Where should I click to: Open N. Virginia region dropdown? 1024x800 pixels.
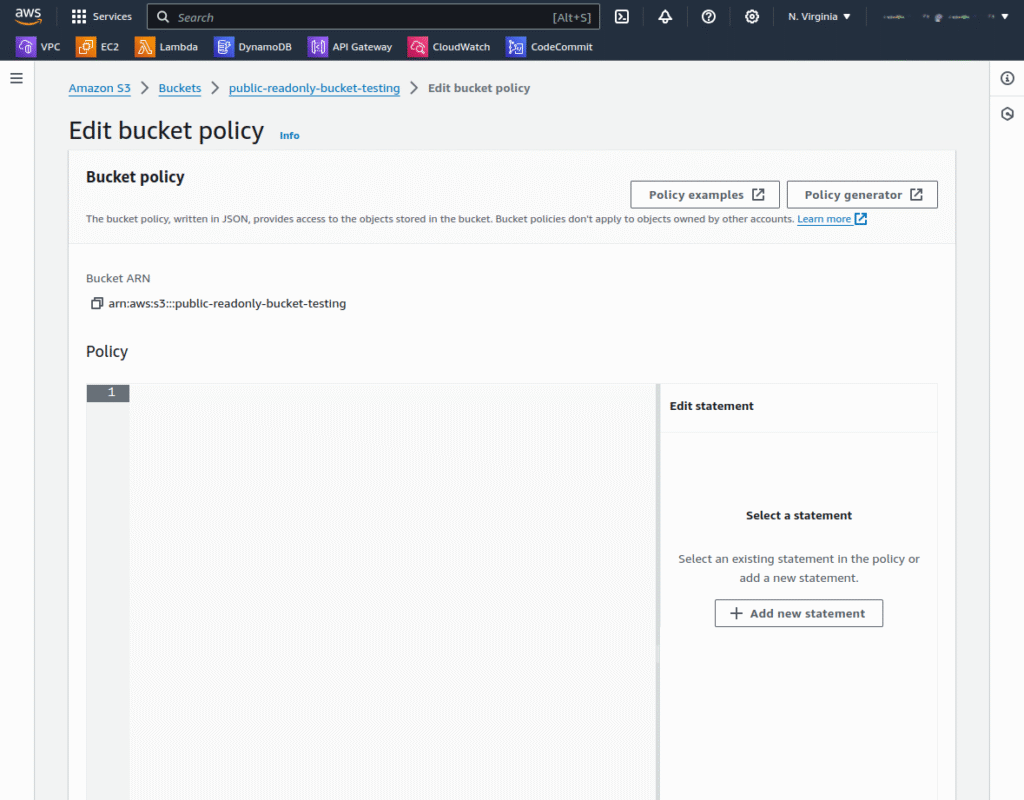819,17
